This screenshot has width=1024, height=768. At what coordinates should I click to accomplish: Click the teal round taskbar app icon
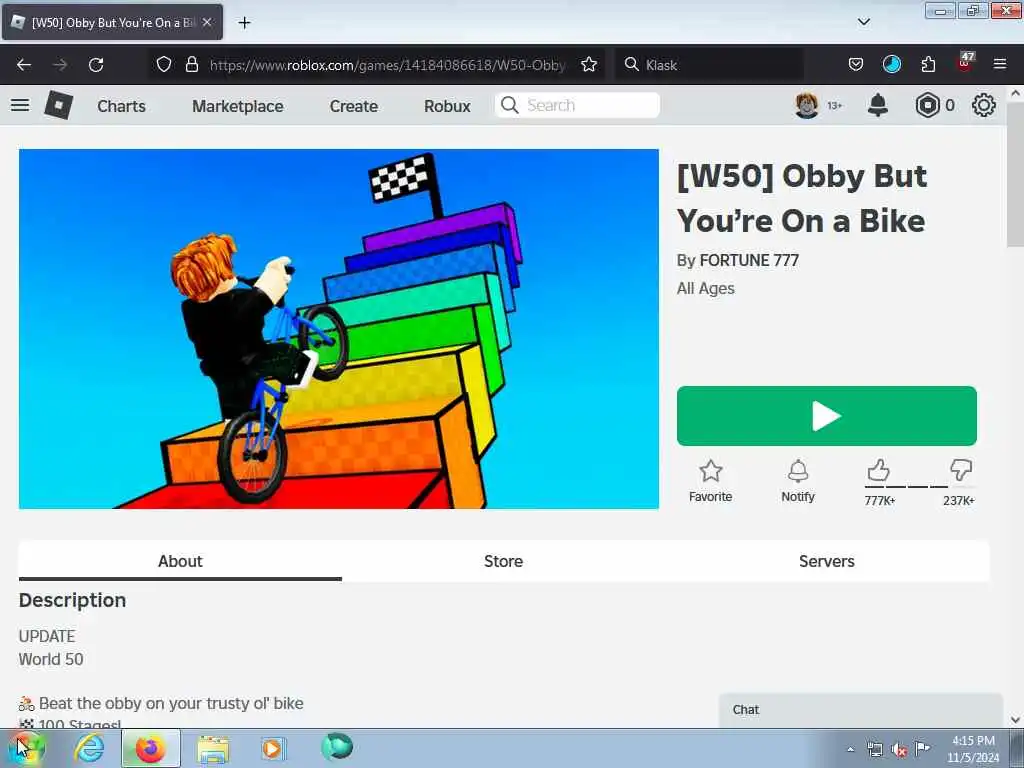click(337, 746)
